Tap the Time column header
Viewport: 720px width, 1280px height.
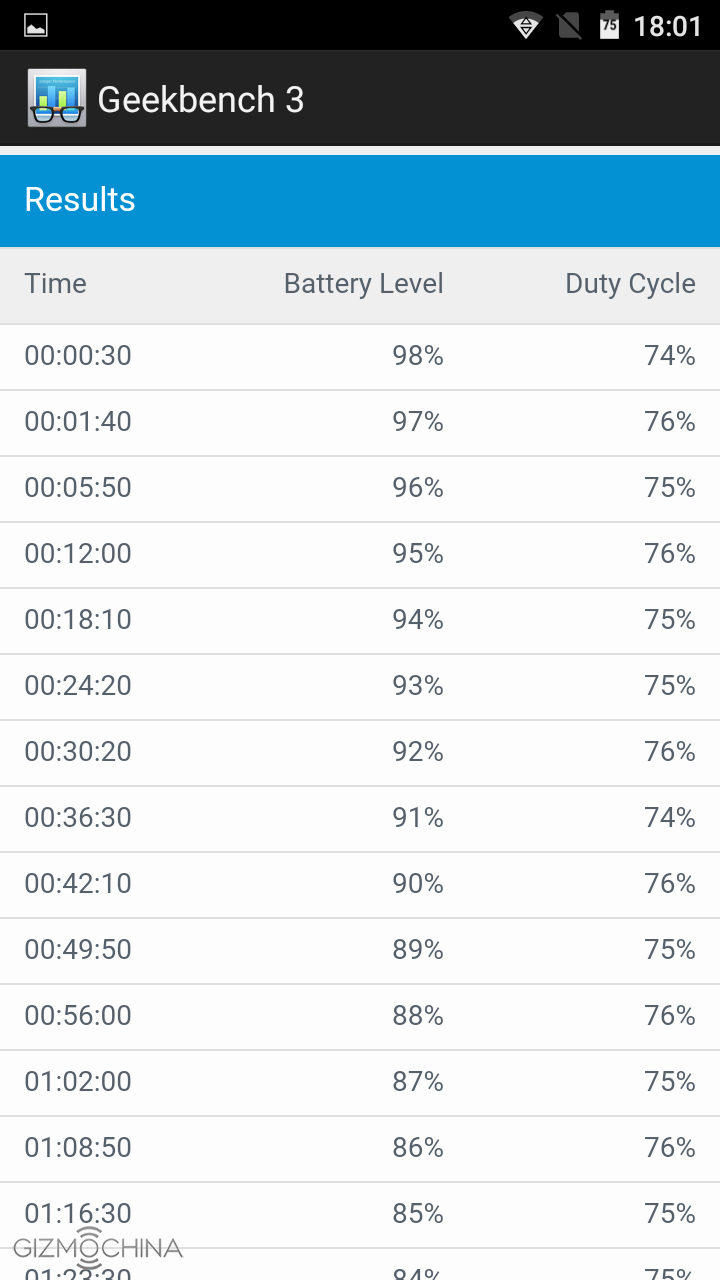click(56, 284)
